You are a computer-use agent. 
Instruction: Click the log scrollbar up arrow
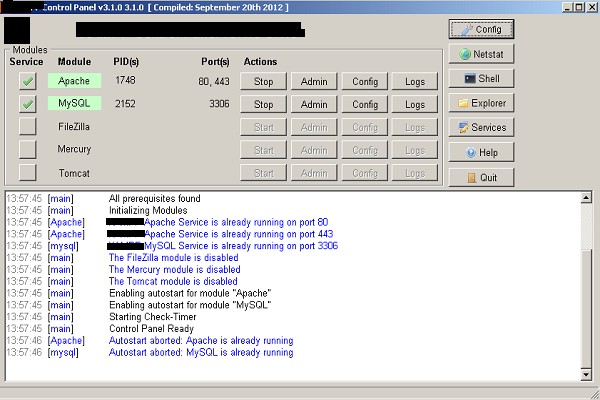[x=586, y=198]
